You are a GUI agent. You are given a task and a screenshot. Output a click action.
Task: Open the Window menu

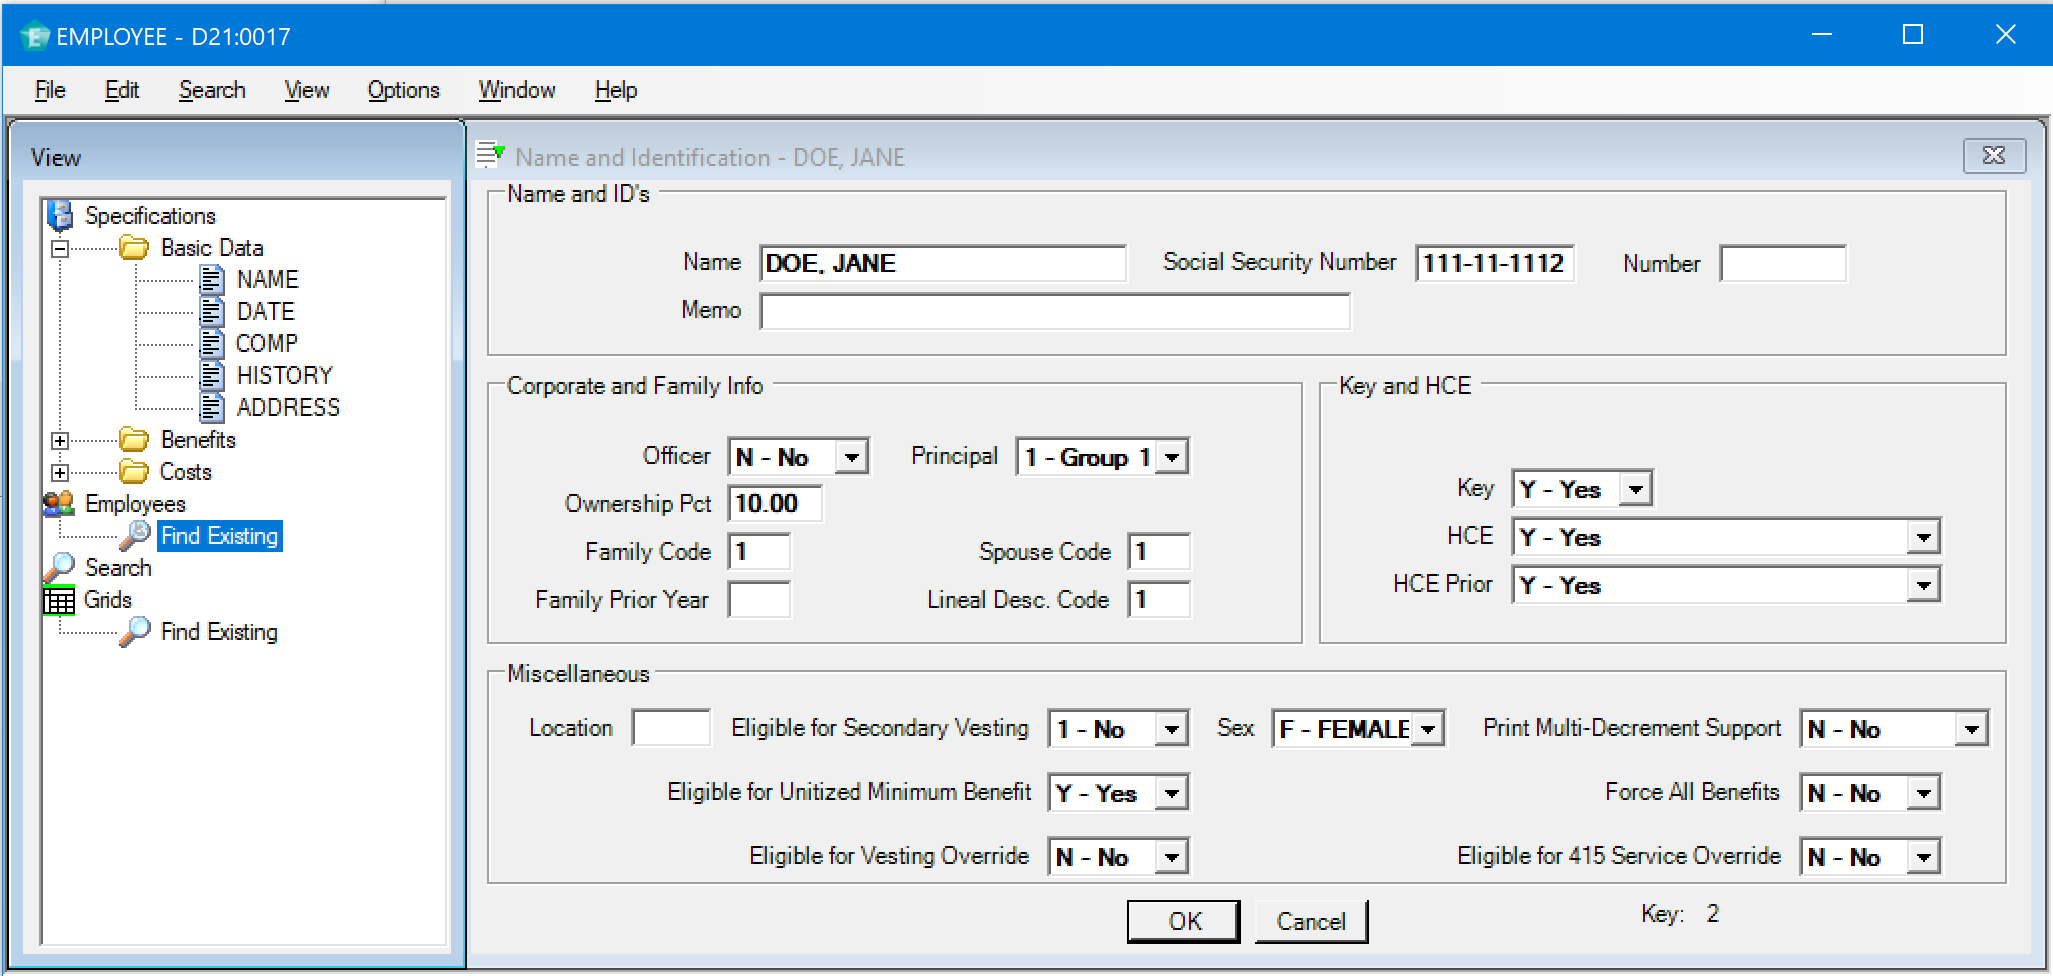click(517, 90)
